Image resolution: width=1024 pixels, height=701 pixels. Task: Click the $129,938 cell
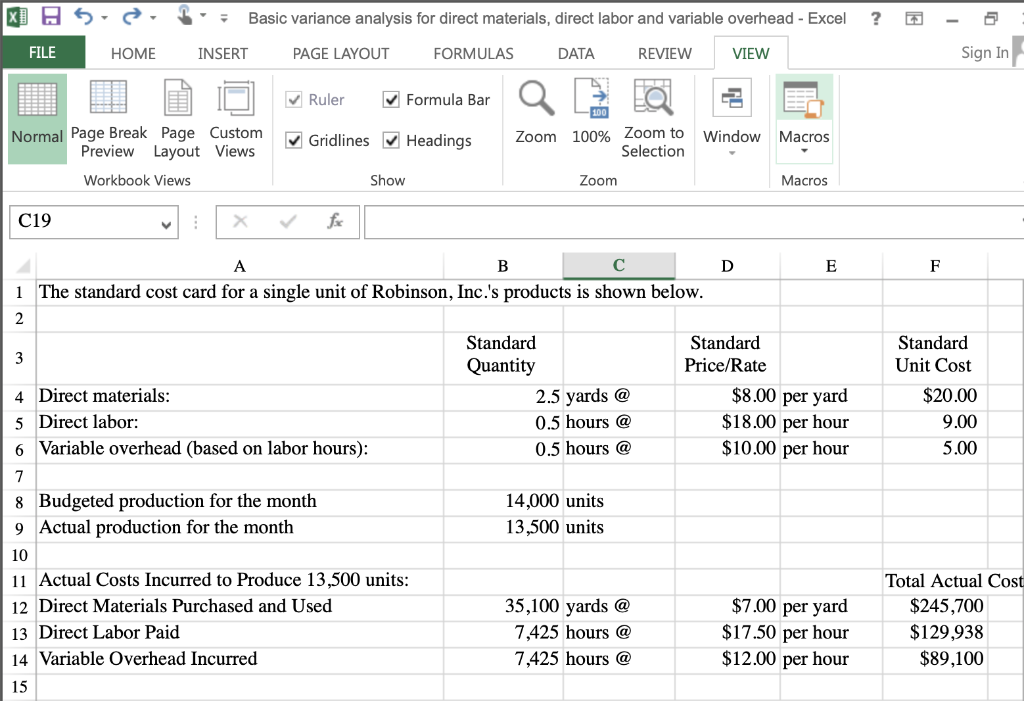pyautogui.click(x=935, y=634)
